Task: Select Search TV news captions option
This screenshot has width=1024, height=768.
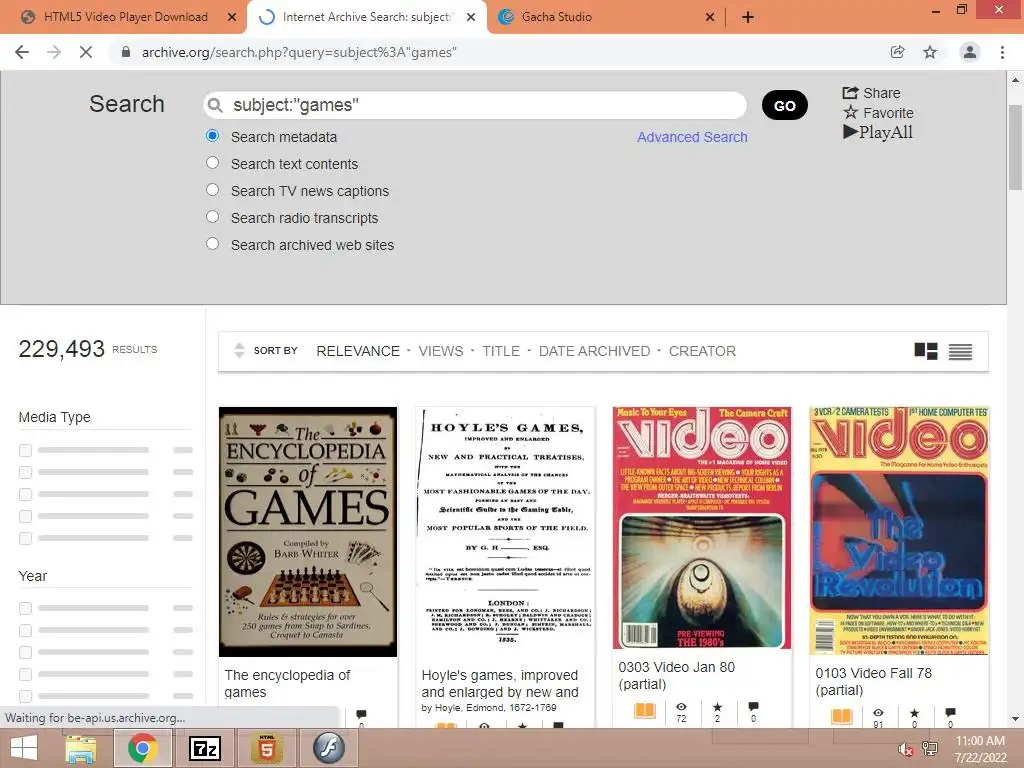Action: click(212, 189)
